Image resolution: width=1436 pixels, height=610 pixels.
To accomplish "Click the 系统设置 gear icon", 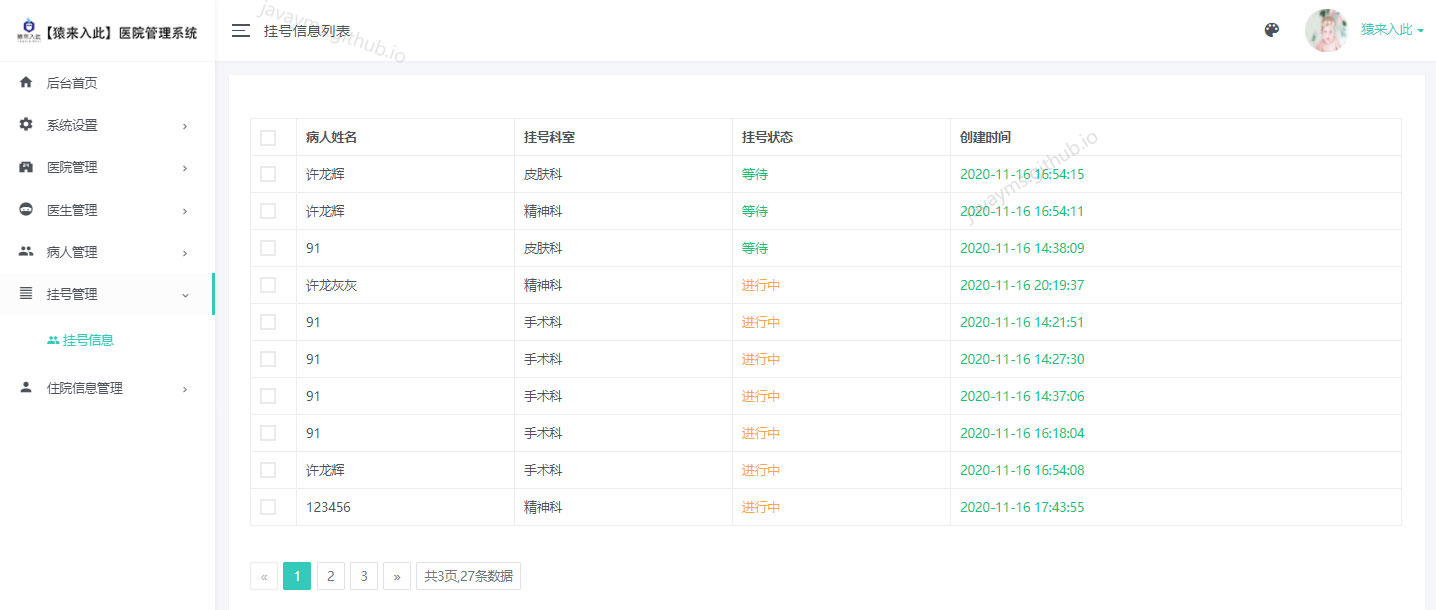I will [x=26, y=124].
